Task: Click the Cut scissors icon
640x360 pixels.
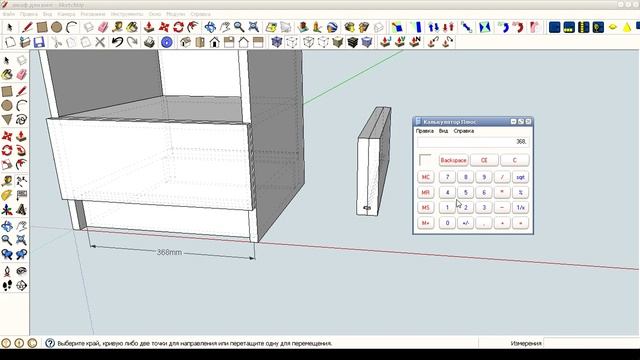Action: pyautogui.click(x=56, y=42)
